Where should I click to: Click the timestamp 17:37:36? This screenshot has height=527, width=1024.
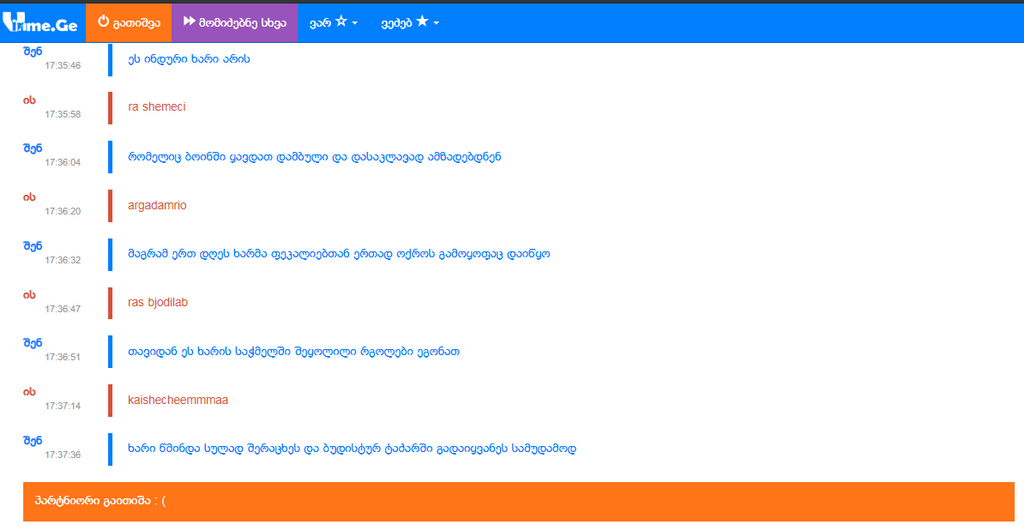pos(63,455)
